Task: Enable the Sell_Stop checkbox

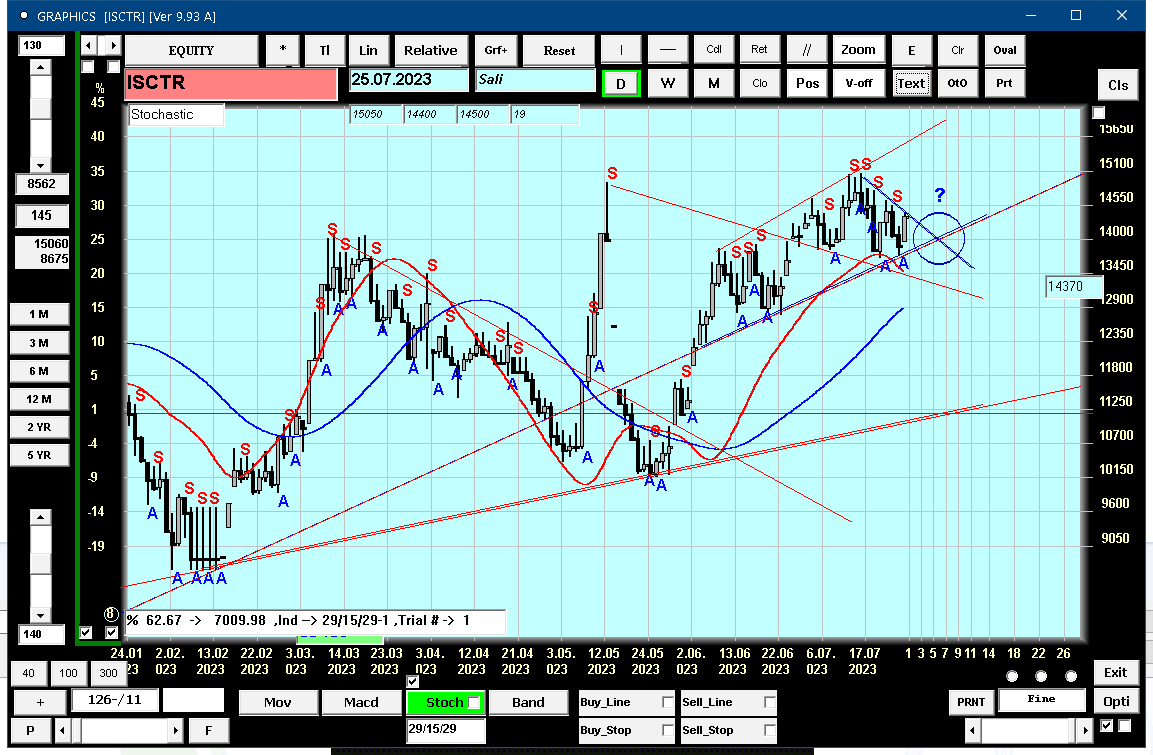Action: 769,730
